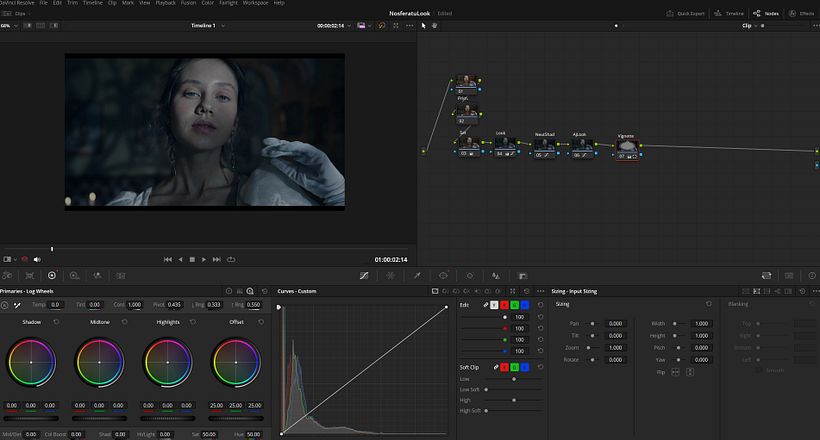Toggle viewer full-screen expand icon

tap(395, 25)
